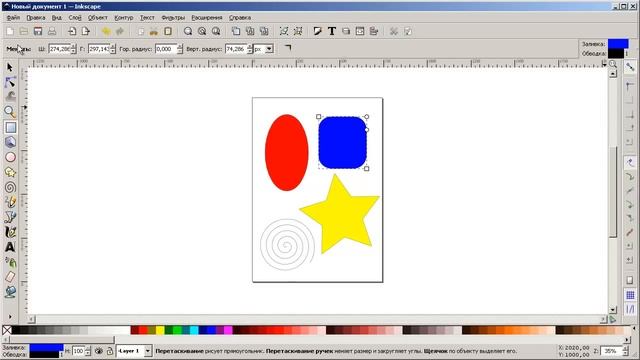The width and height of the screenshot is (640, 360).
Task: Zoom to fit page icon
Action: point(216,31)
